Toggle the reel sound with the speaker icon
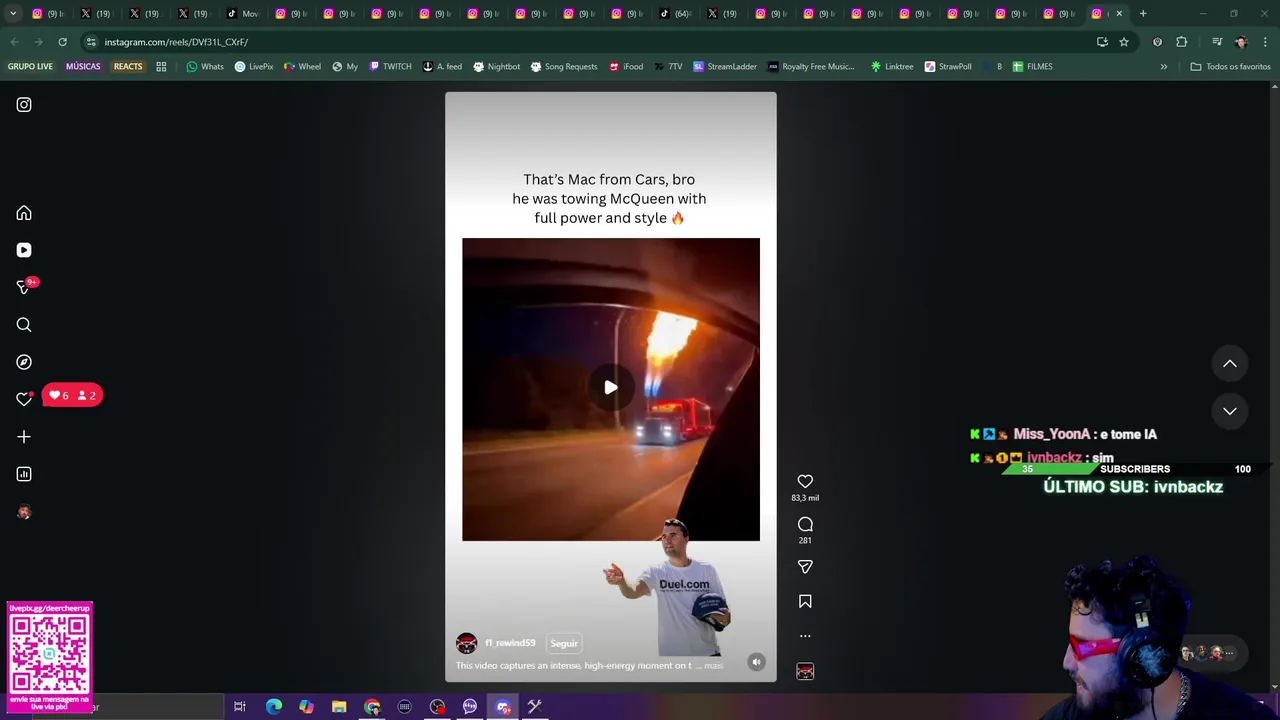This screenshot has width=1280, height=720. pyautogui.click(x=757, y=662)
